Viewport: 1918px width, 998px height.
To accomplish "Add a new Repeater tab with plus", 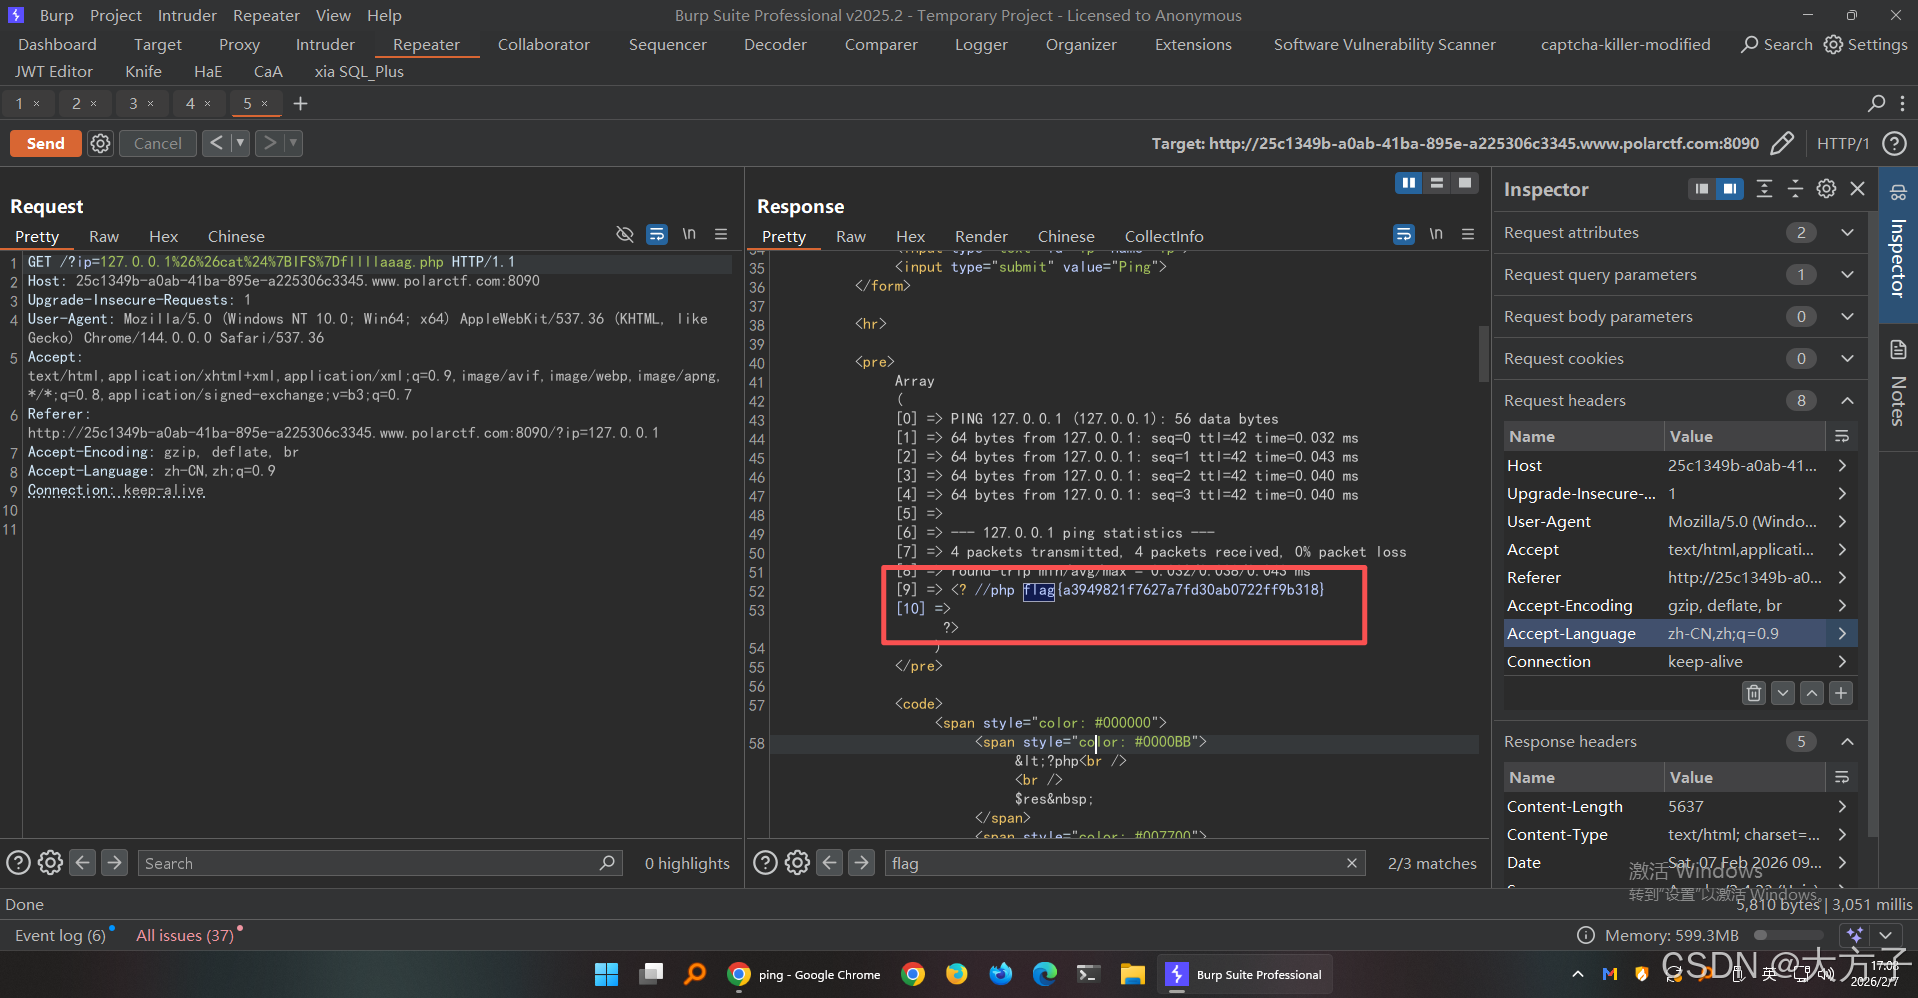I will click(300, 103).
